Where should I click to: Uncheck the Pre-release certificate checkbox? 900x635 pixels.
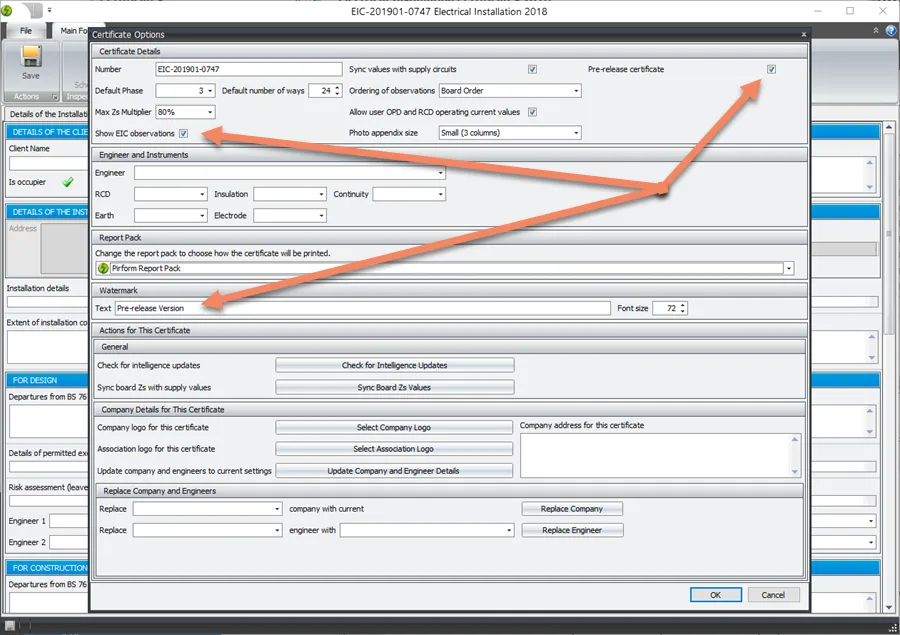coord(771,69)
